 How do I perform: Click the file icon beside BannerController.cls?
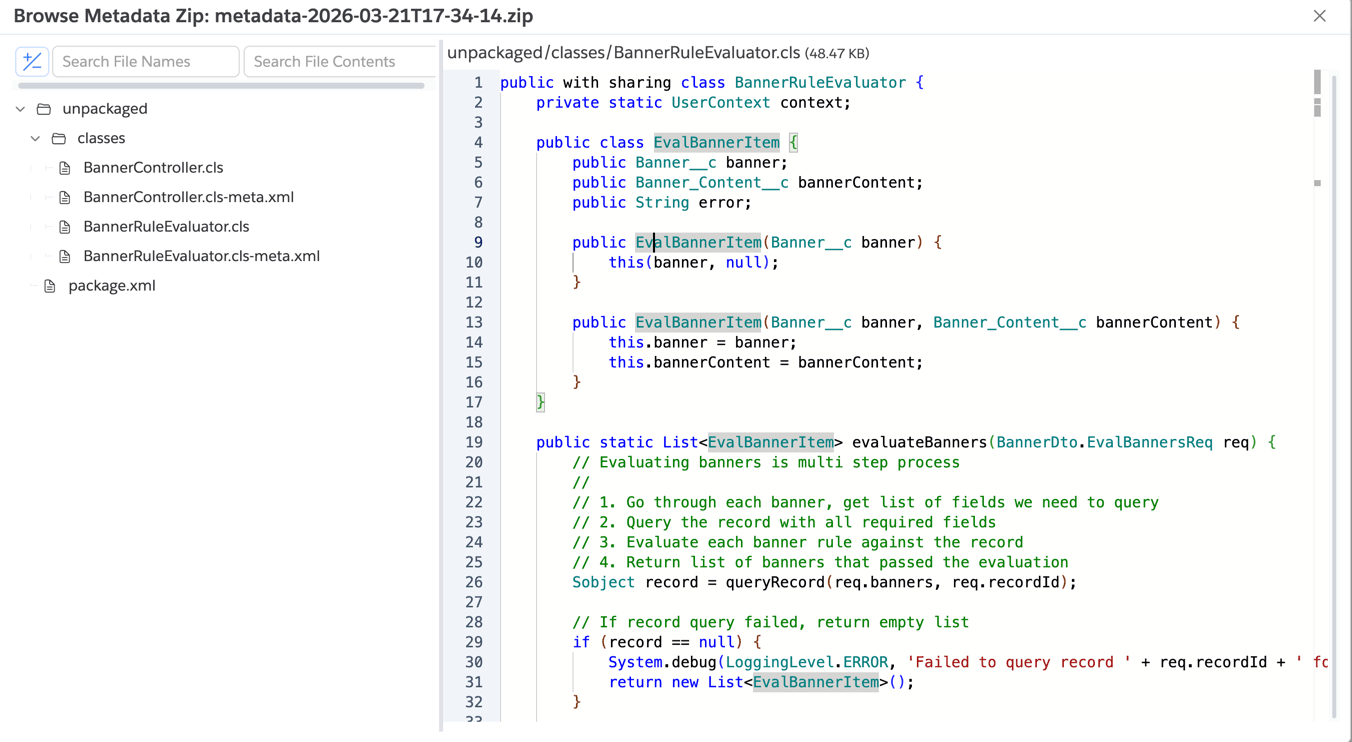point(65,168)
